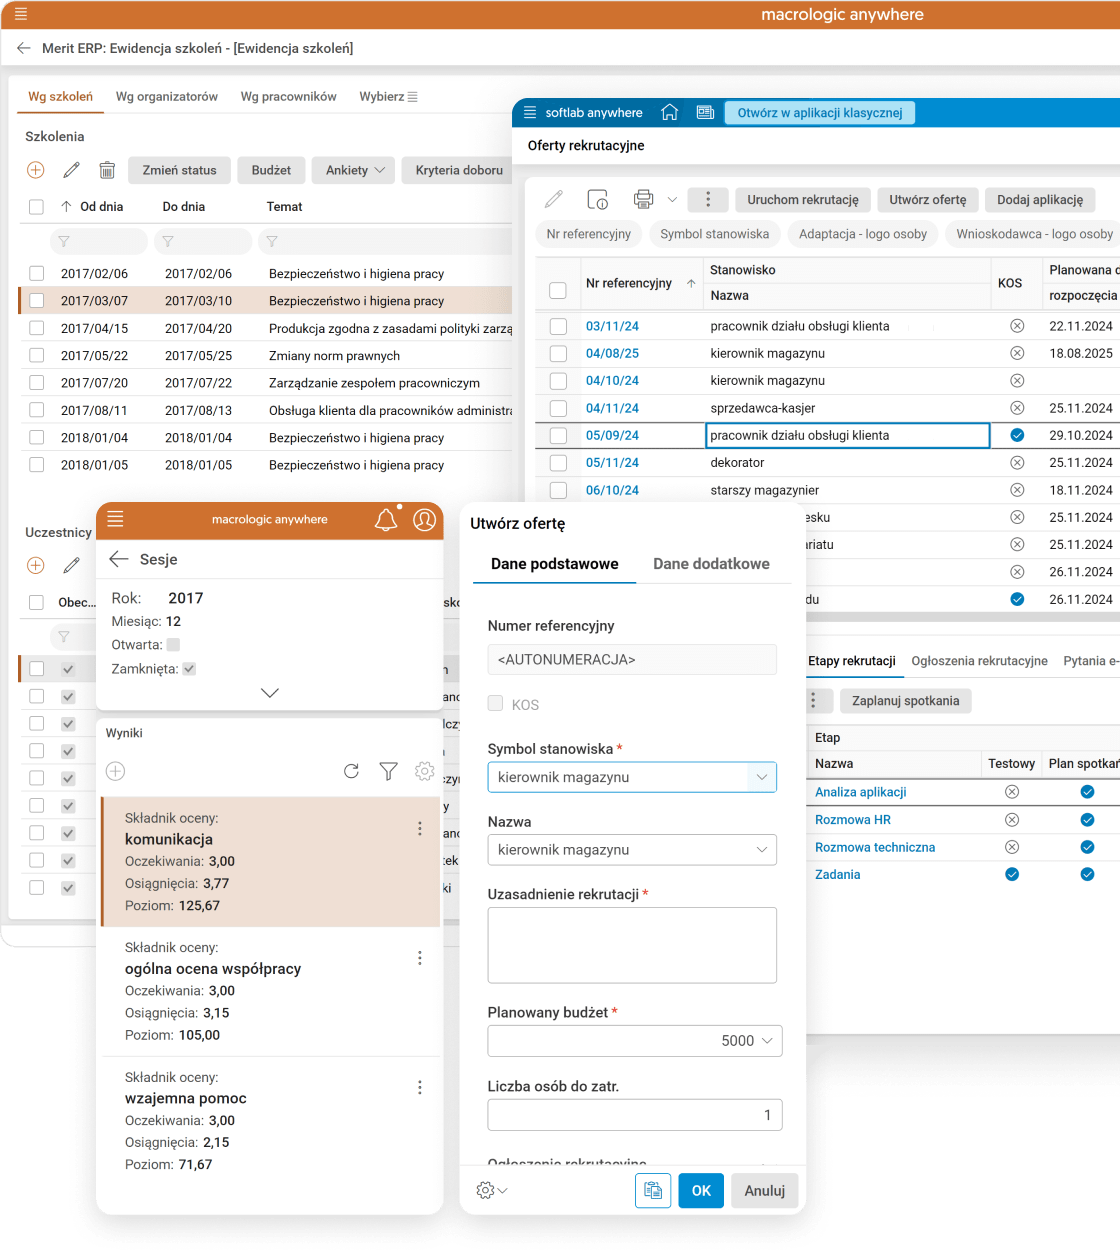This screenshot has width=1120, height=1256.
Task: Switch to the Dane dodatkowe tab
Action: tap(711, 564)
